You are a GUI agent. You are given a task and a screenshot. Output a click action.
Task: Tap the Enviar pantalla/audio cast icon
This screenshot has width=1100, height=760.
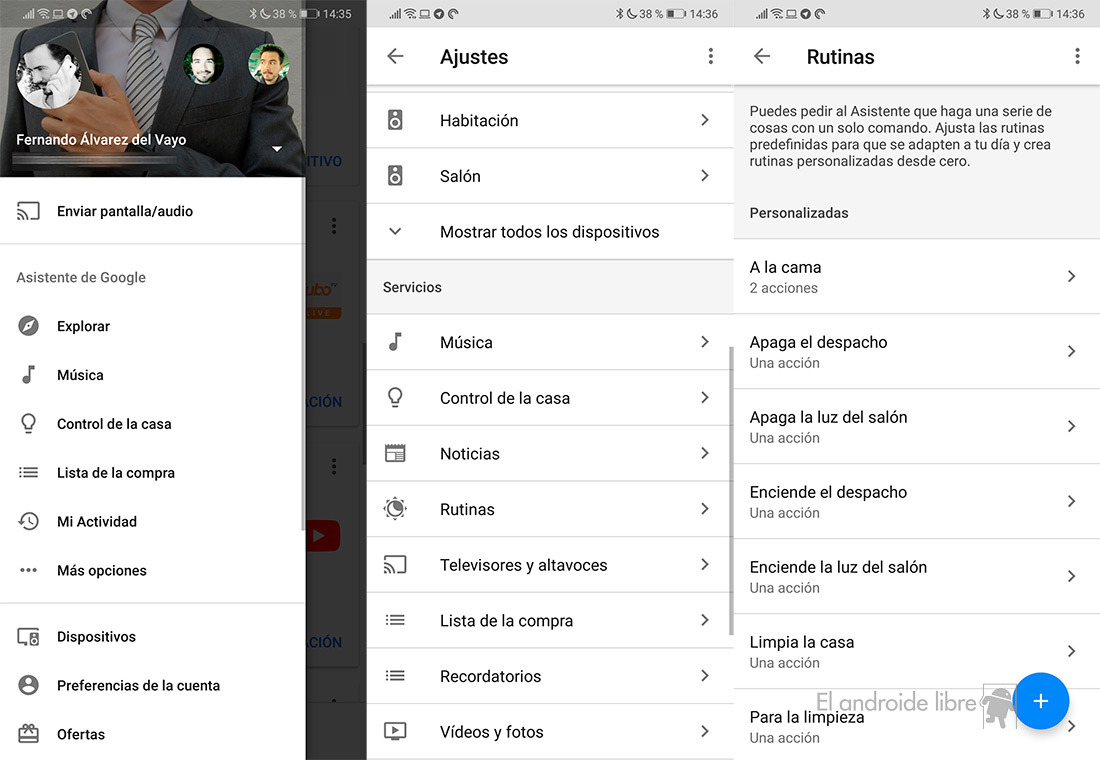tap(29, 211)
